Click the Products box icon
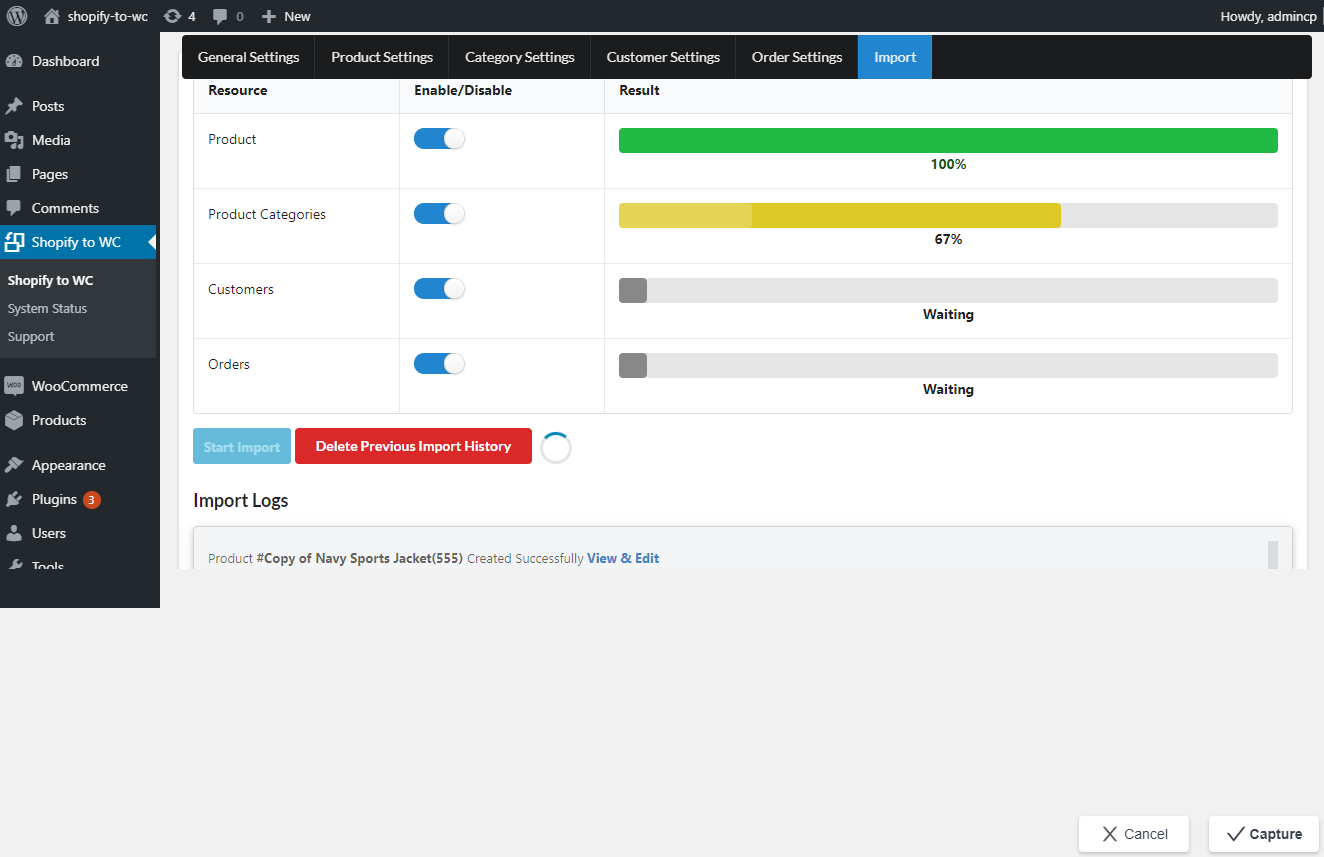Screen dimensions: 1324x857 (x=14, y=420)
